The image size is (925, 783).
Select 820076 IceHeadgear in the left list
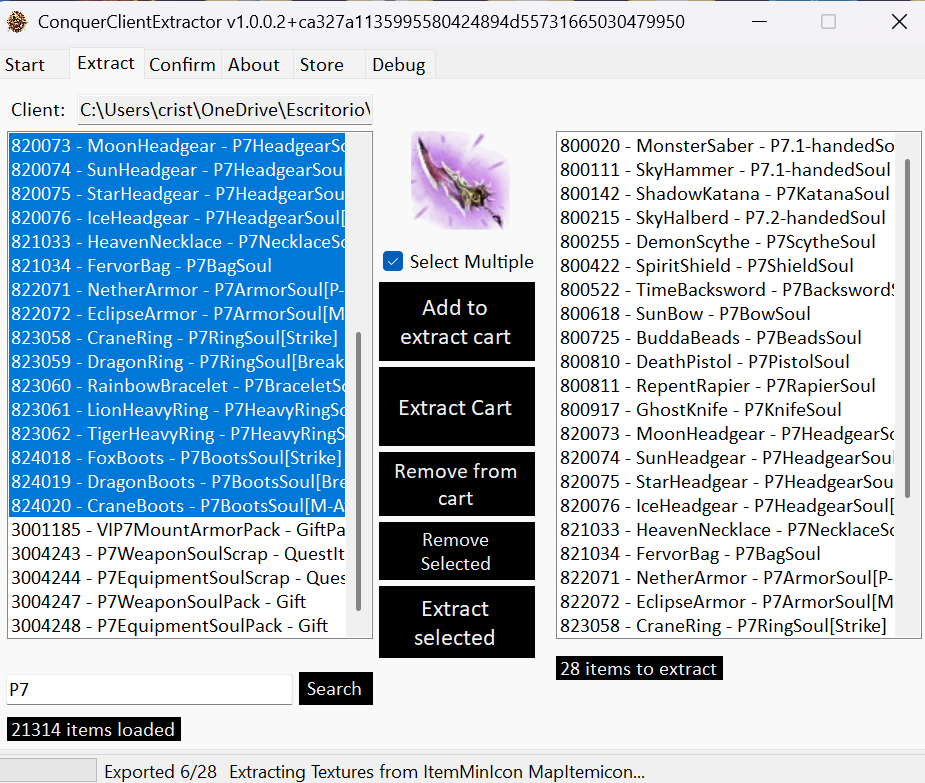(x=177, y=218)
